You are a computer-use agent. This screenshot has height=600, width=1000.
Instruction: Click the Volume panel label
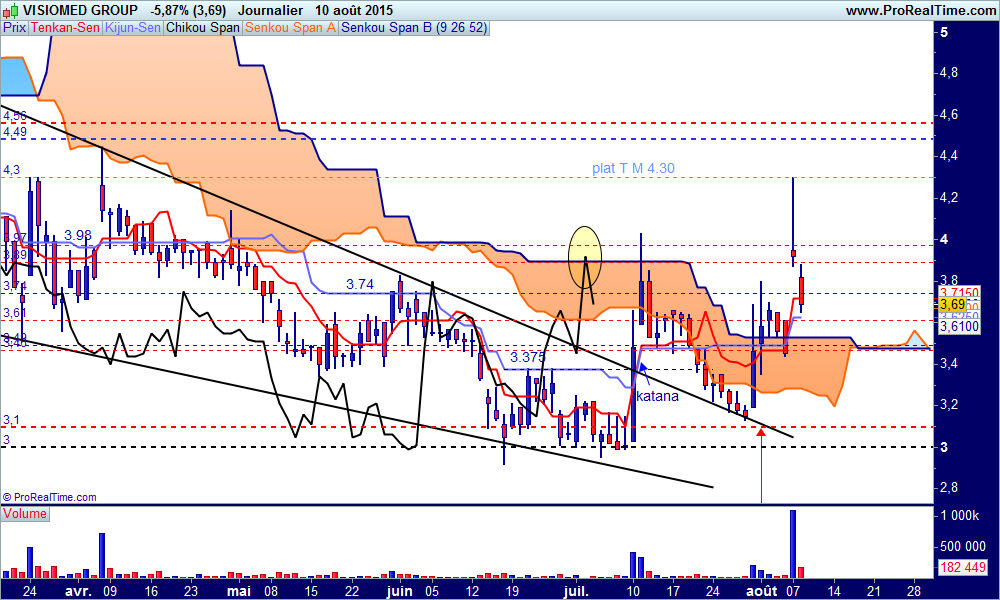coord(25,514)
